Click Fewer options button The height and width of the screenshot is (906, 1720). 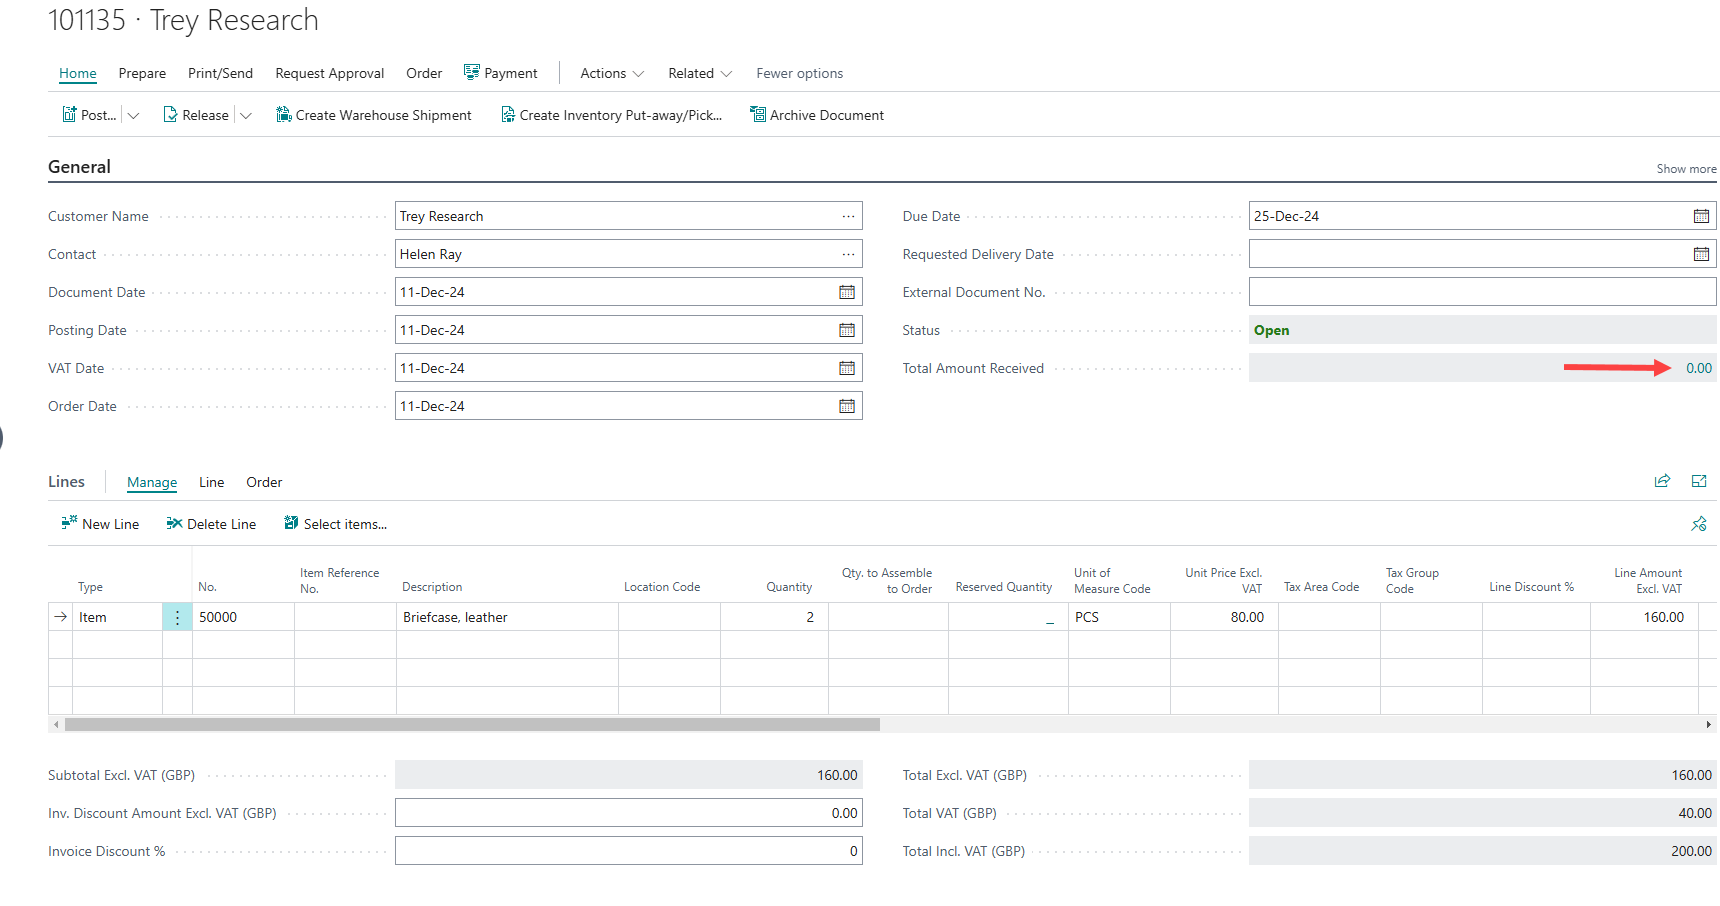(x=799, y=73)
